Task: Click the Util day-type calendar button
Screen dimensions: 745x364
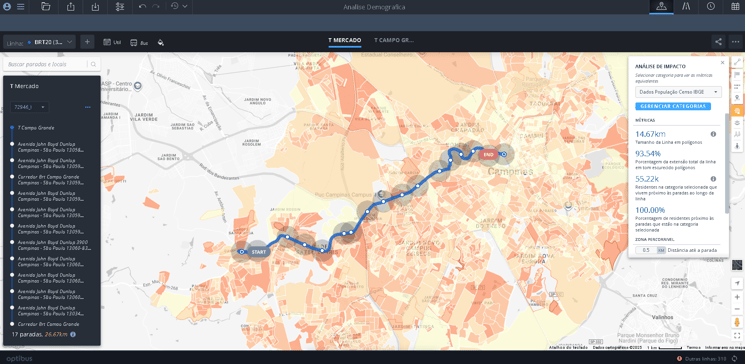Action: (x=112, y=42)
